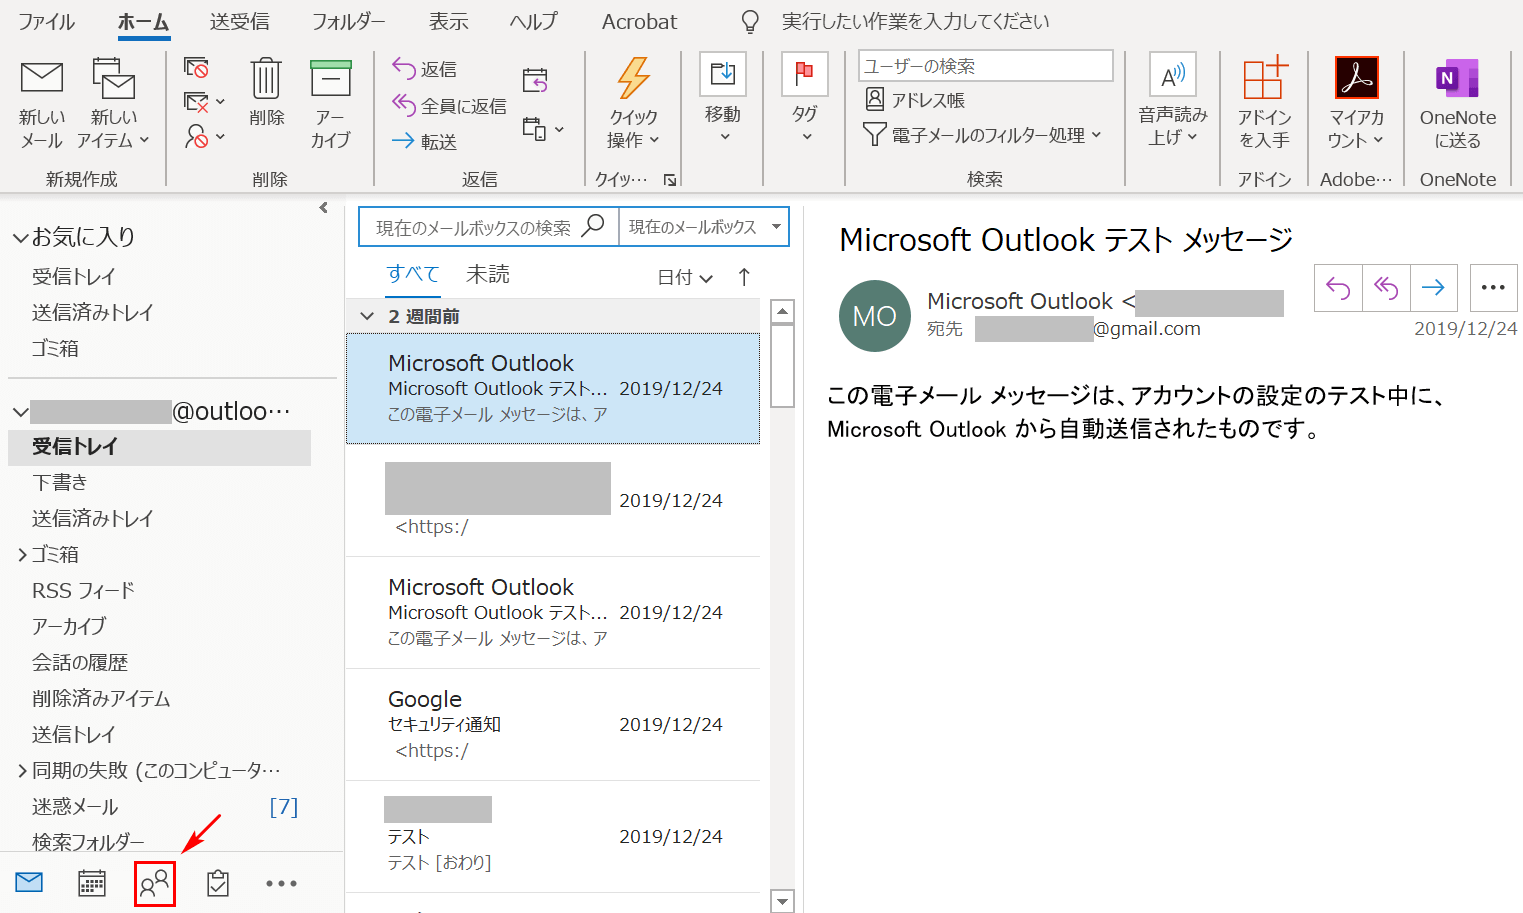Forward the mail with 転送
Viewport: 1523px width, 913px height.
click(425, 142)
